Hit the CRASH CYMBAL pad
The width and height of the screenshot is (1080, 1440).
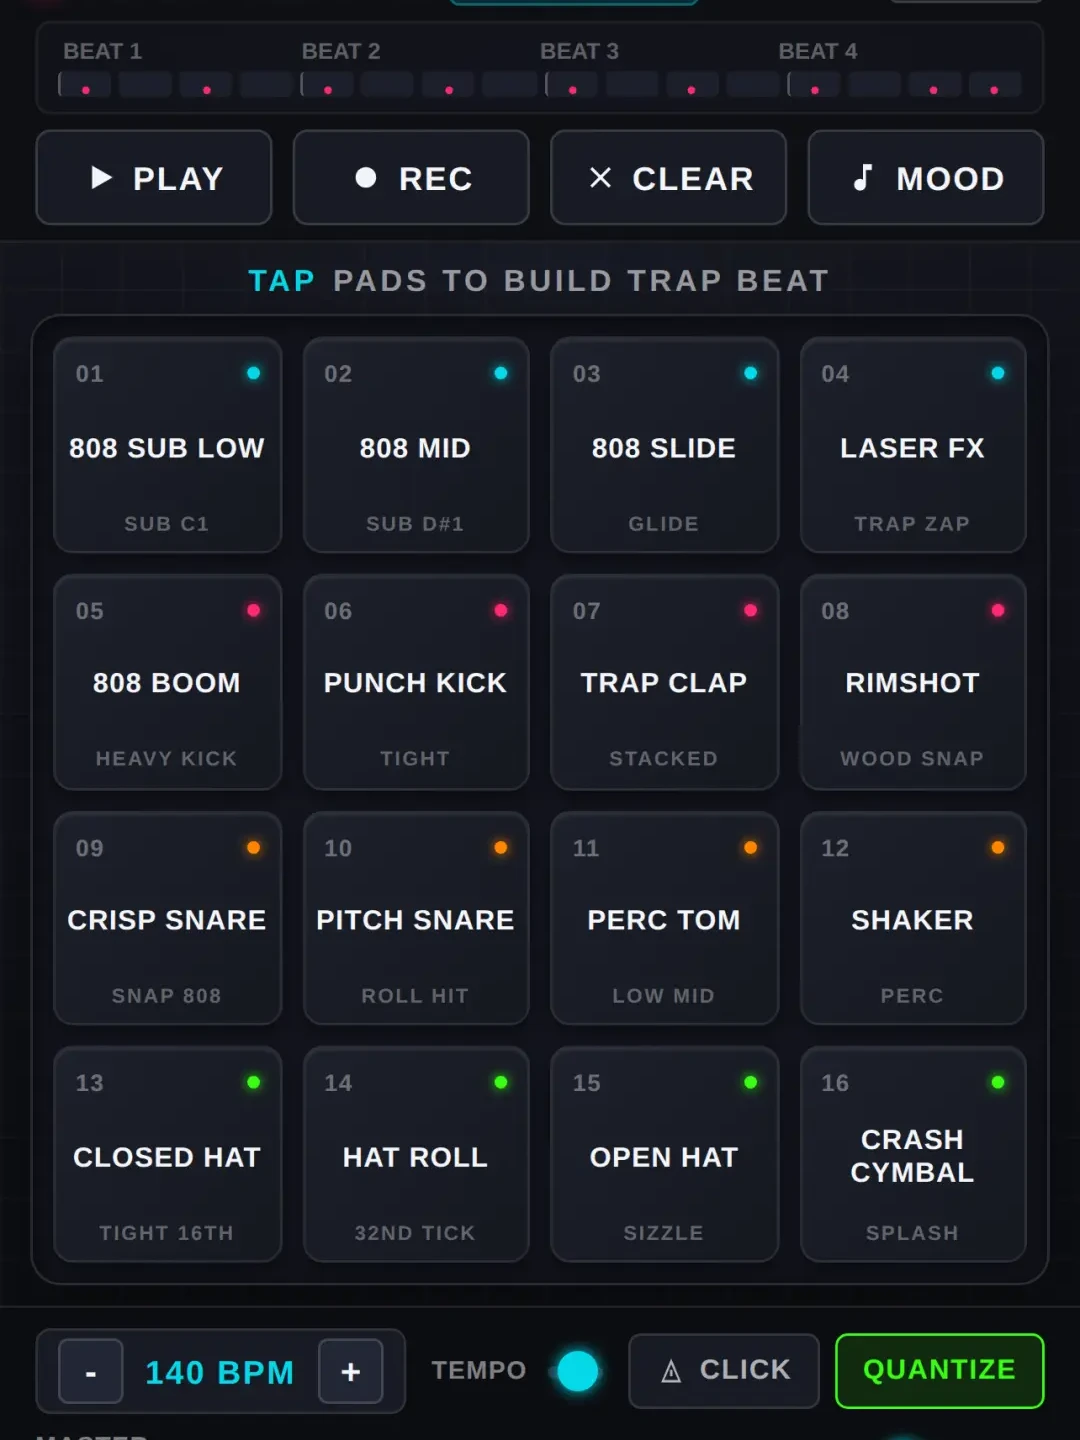913,1154
